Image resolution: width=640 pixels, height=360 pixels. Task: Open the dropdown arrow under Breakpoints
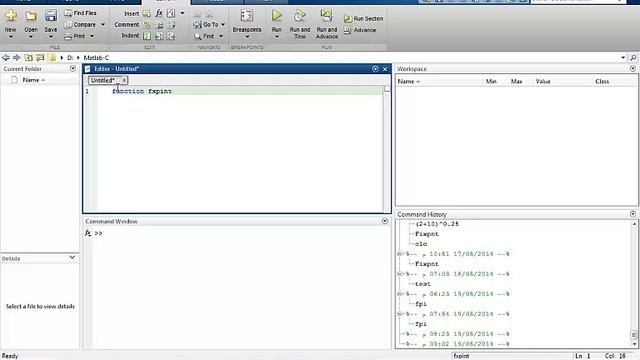247,37
